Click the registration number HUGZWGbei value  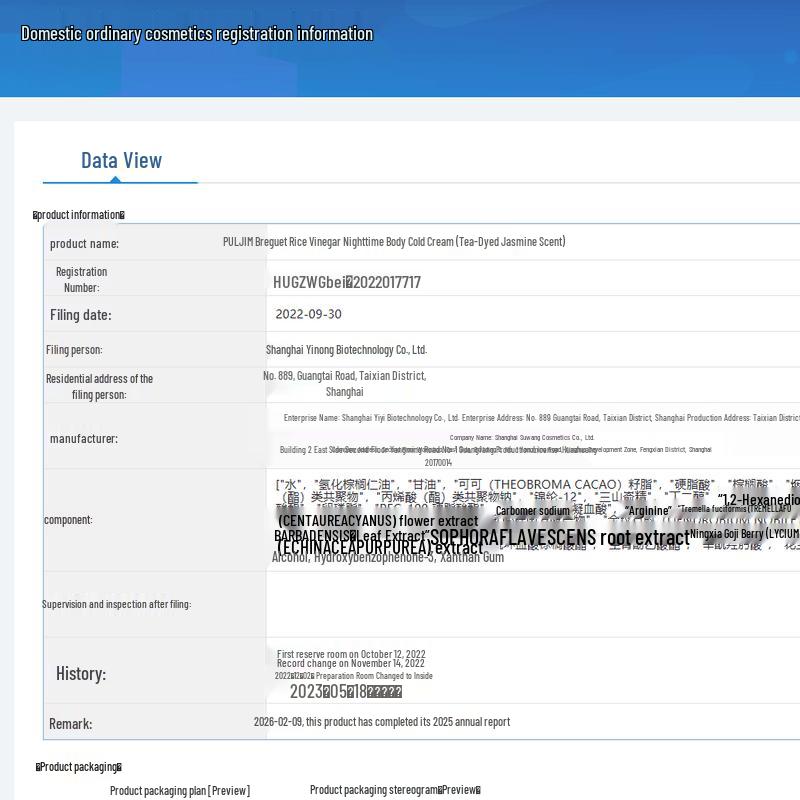coord(347,282)
